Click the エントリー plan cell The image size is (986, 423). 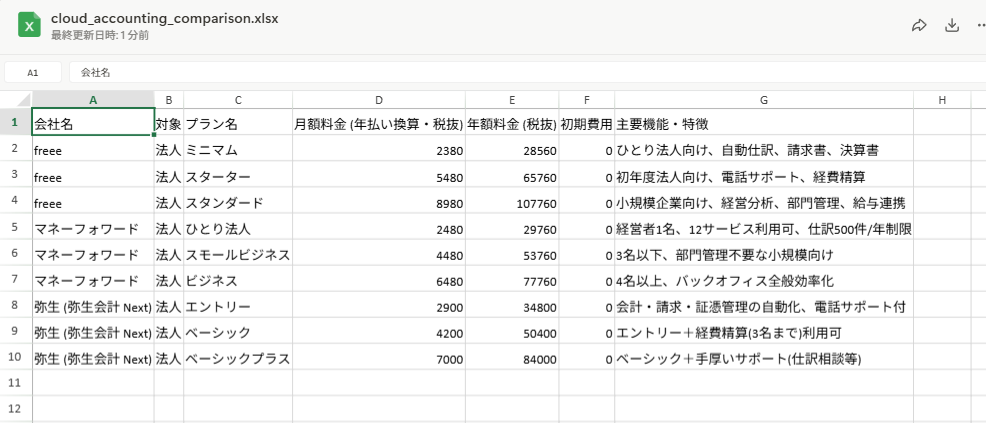238,305
